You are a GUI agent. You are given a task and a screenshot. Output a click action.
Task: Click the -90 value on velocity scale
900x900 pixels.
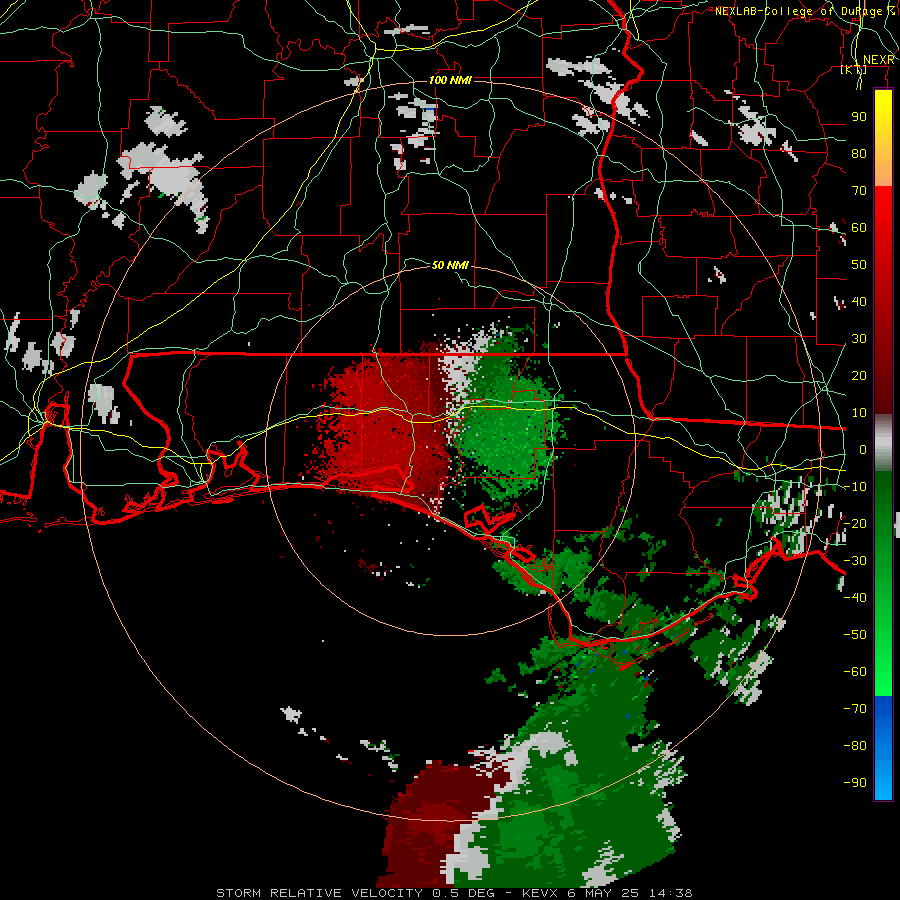point(855,783)
